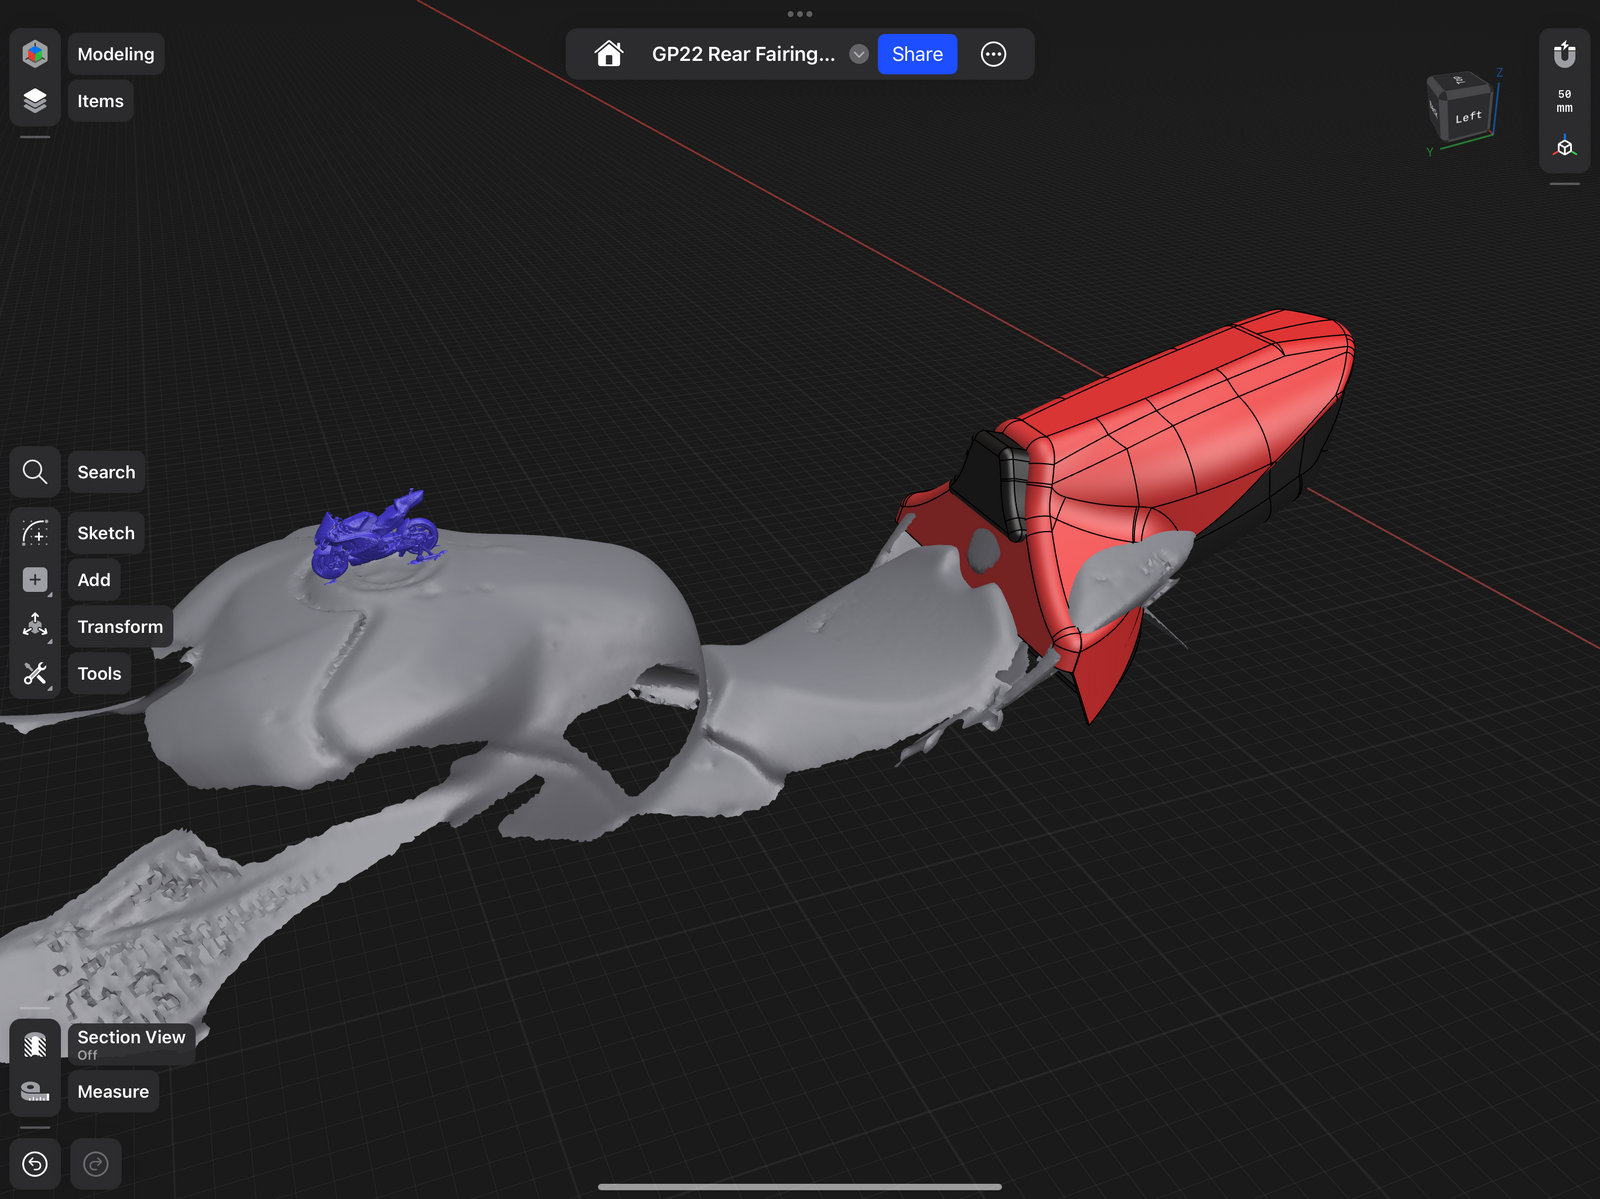
Task: Open the Transform tool icon
Action: [35, 626]
